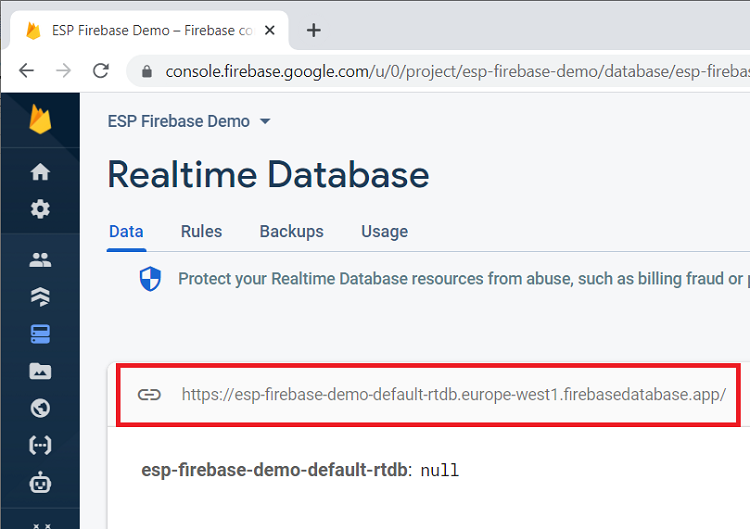Close the ESP Firebase Demo tab
Viewport: 750px width, 529px height.
270,31
